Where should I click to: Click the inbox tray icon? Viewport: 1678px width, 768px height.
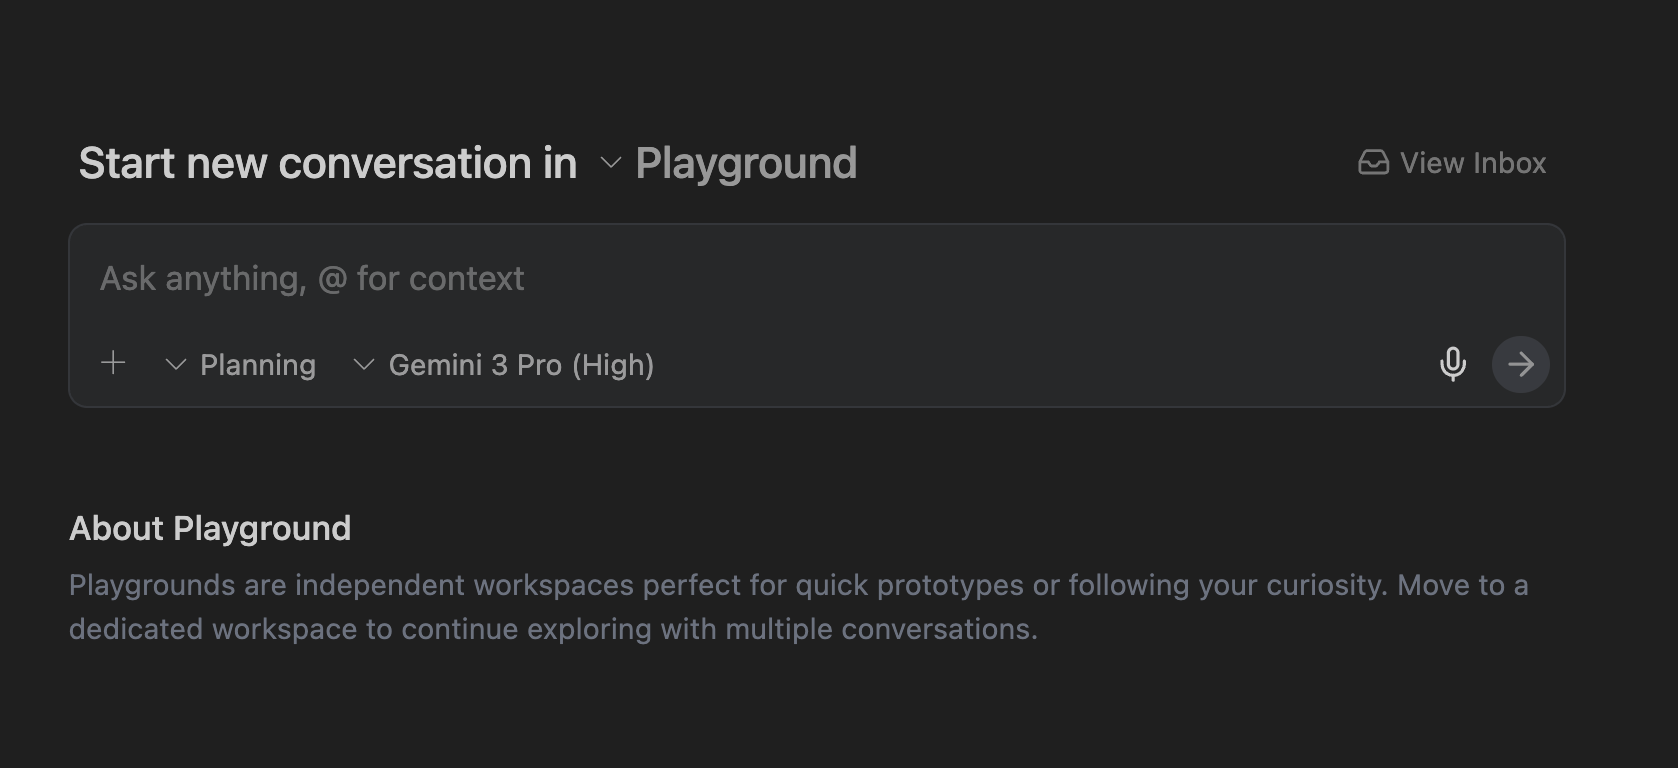[x=1373, y=163]
